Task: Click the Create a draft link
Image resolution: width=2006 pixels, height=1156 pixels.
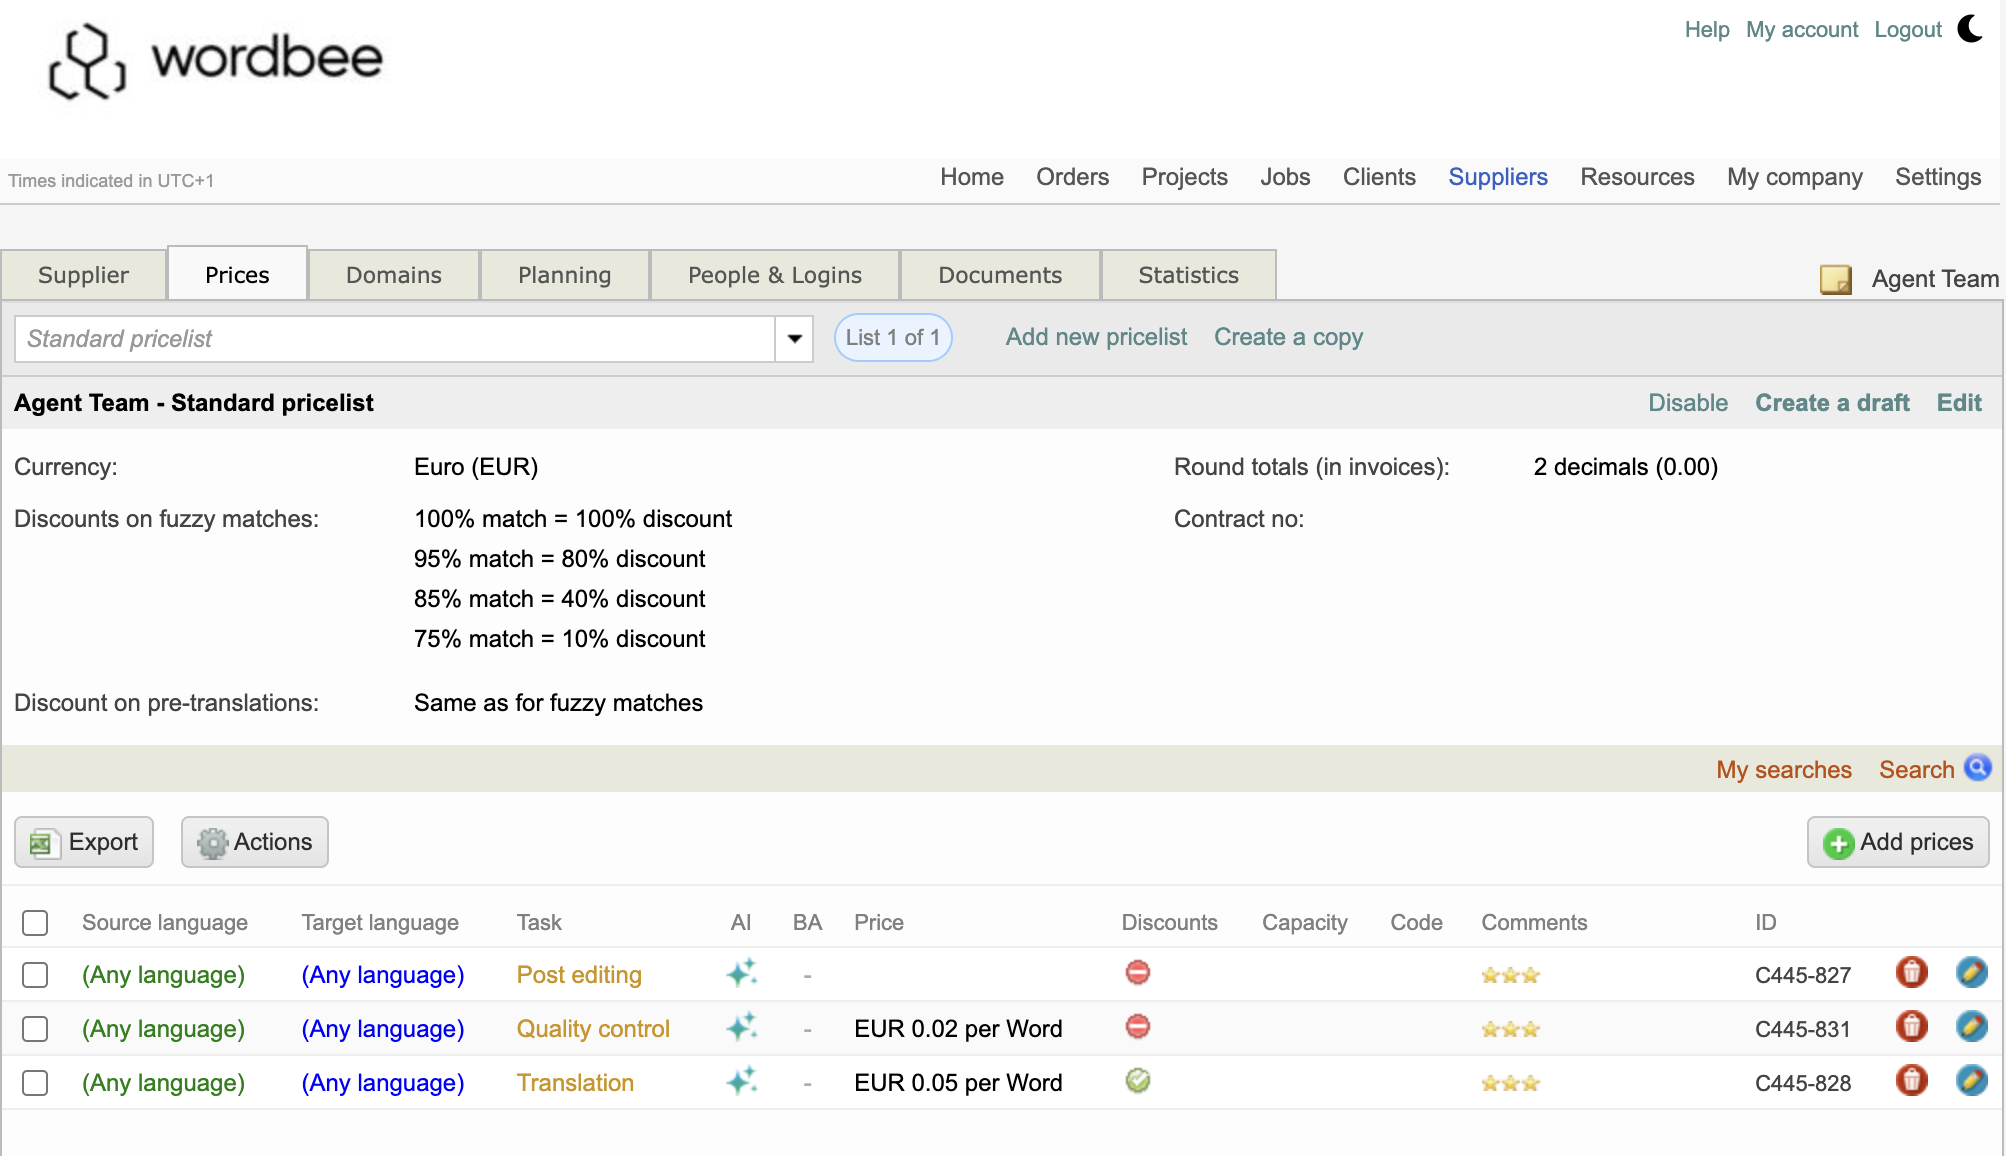Action: (1832, 403)
